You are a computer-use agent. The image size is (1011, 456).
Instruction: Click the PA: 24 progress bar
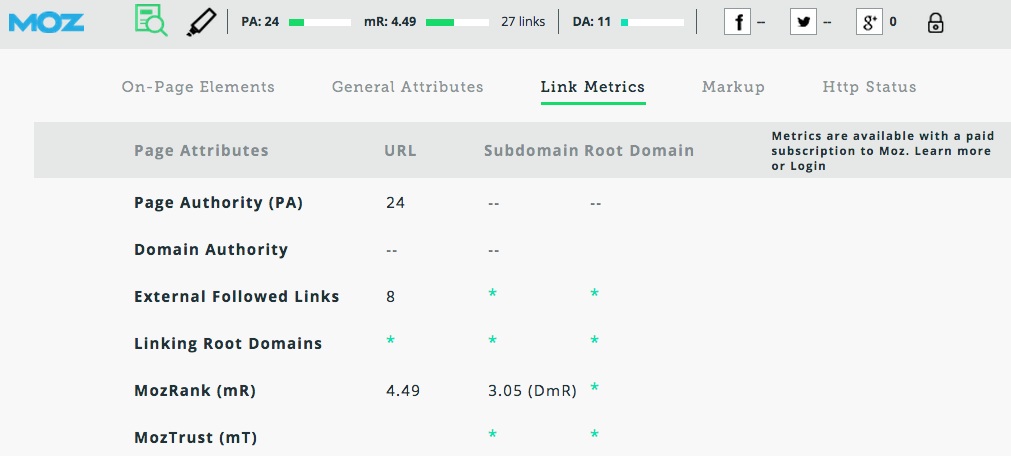320,23
